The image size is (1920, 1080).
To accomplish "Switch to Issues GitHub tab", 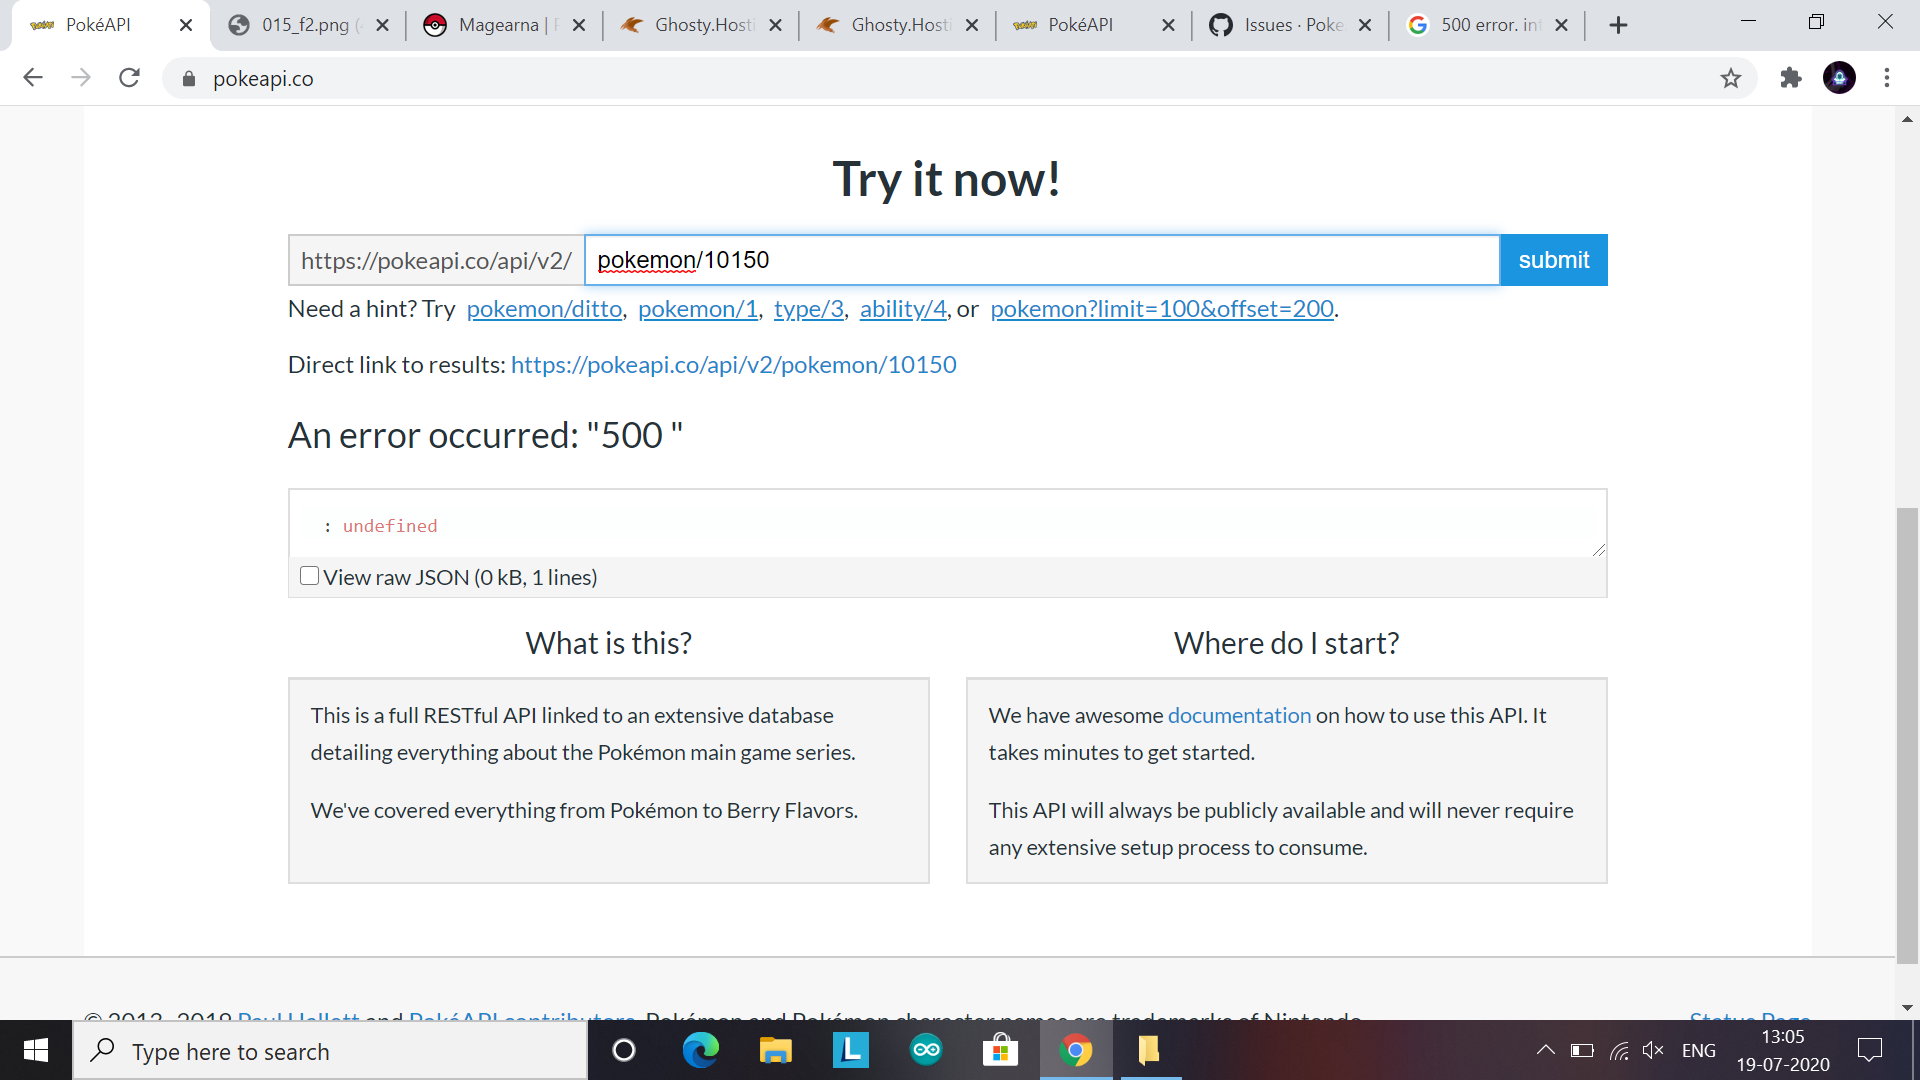I will [1290, 25].
